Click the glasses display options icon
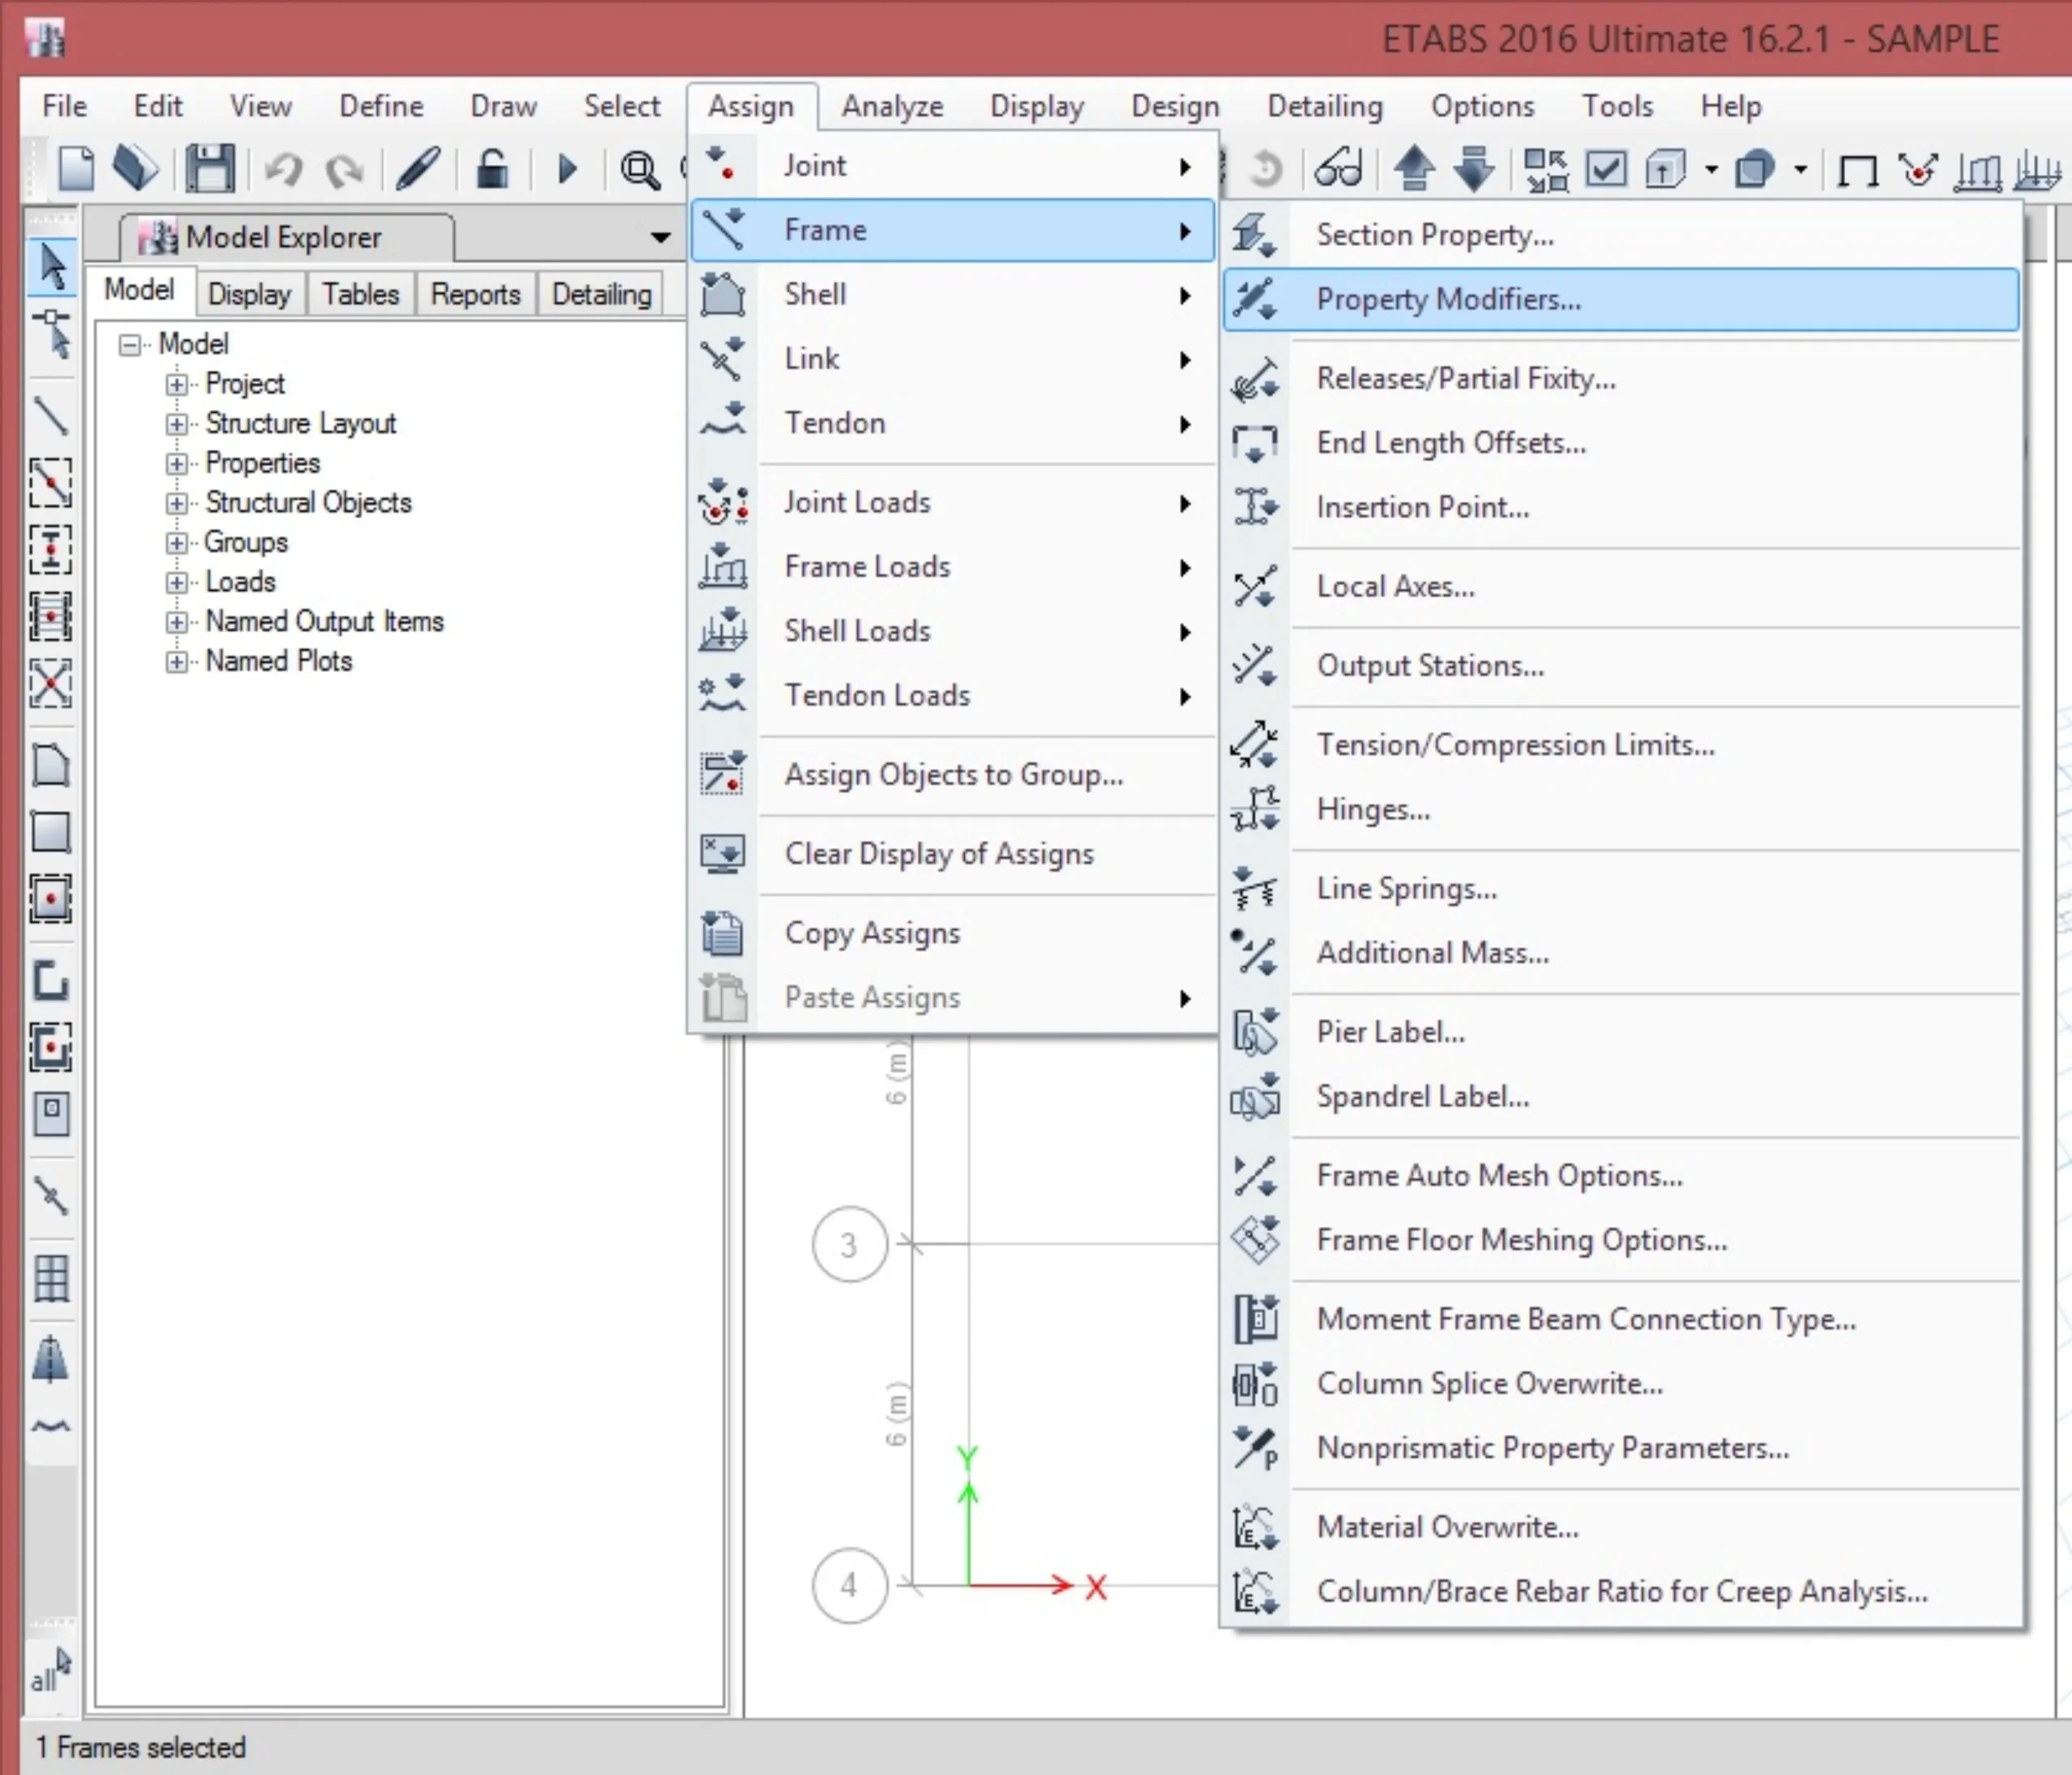The width and height of the screenshot is (2072, 1775). (x=1338, y=168)
